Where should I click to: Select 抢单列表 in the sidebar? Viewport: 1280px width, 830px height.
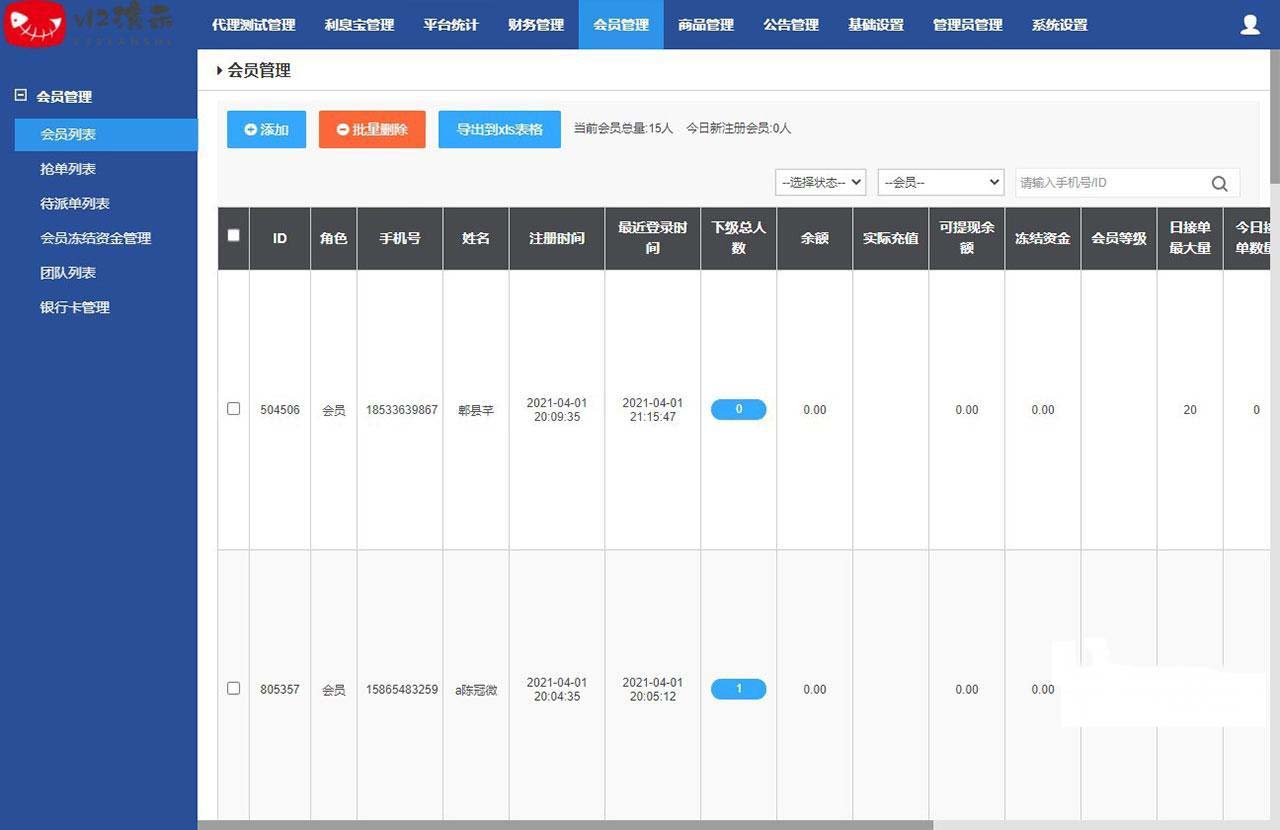coord(68,169)
